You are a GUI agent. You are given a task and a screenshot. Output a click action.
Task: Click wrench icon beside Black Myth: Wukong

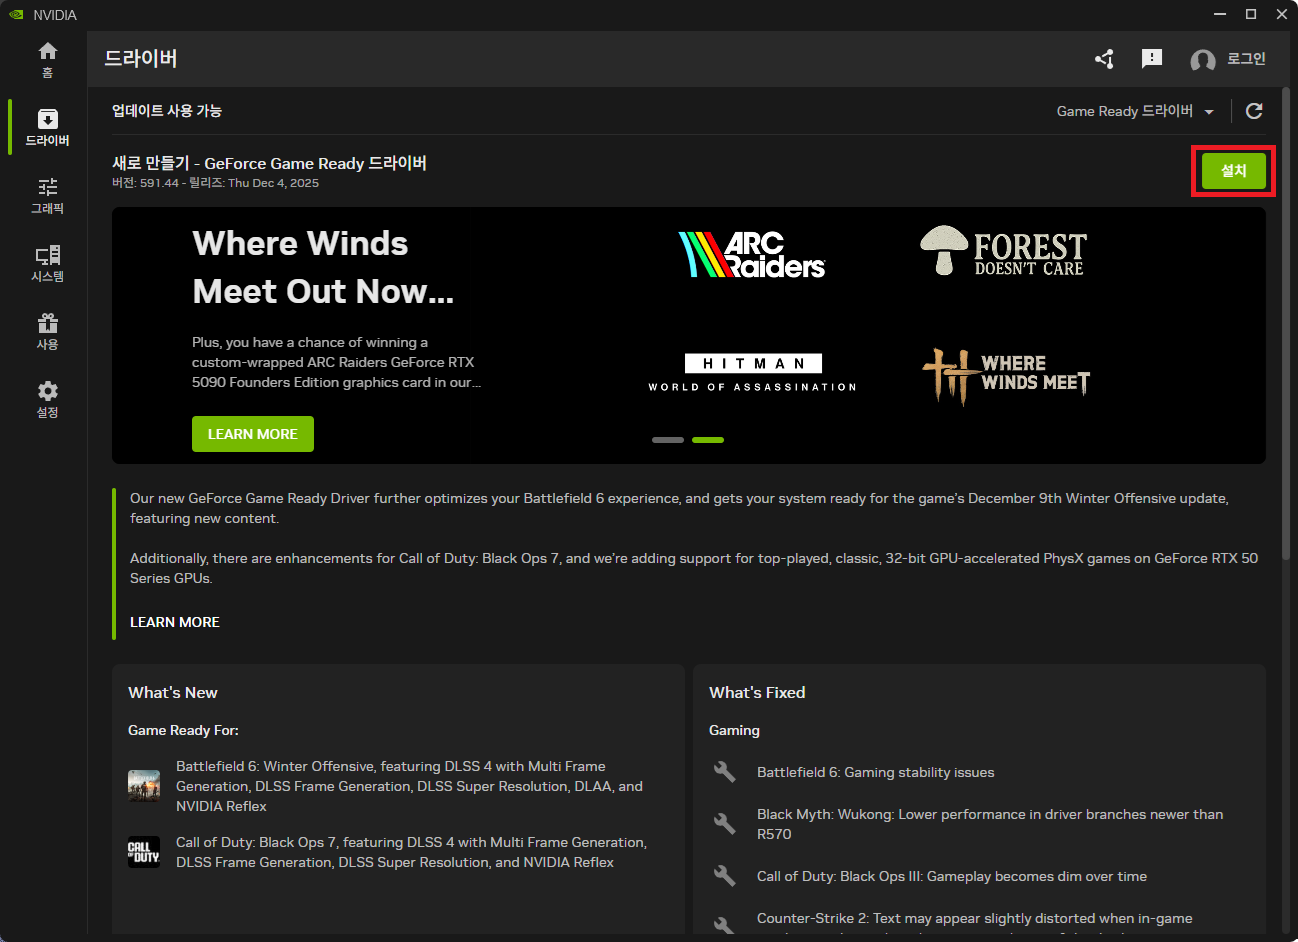[724, 824]
